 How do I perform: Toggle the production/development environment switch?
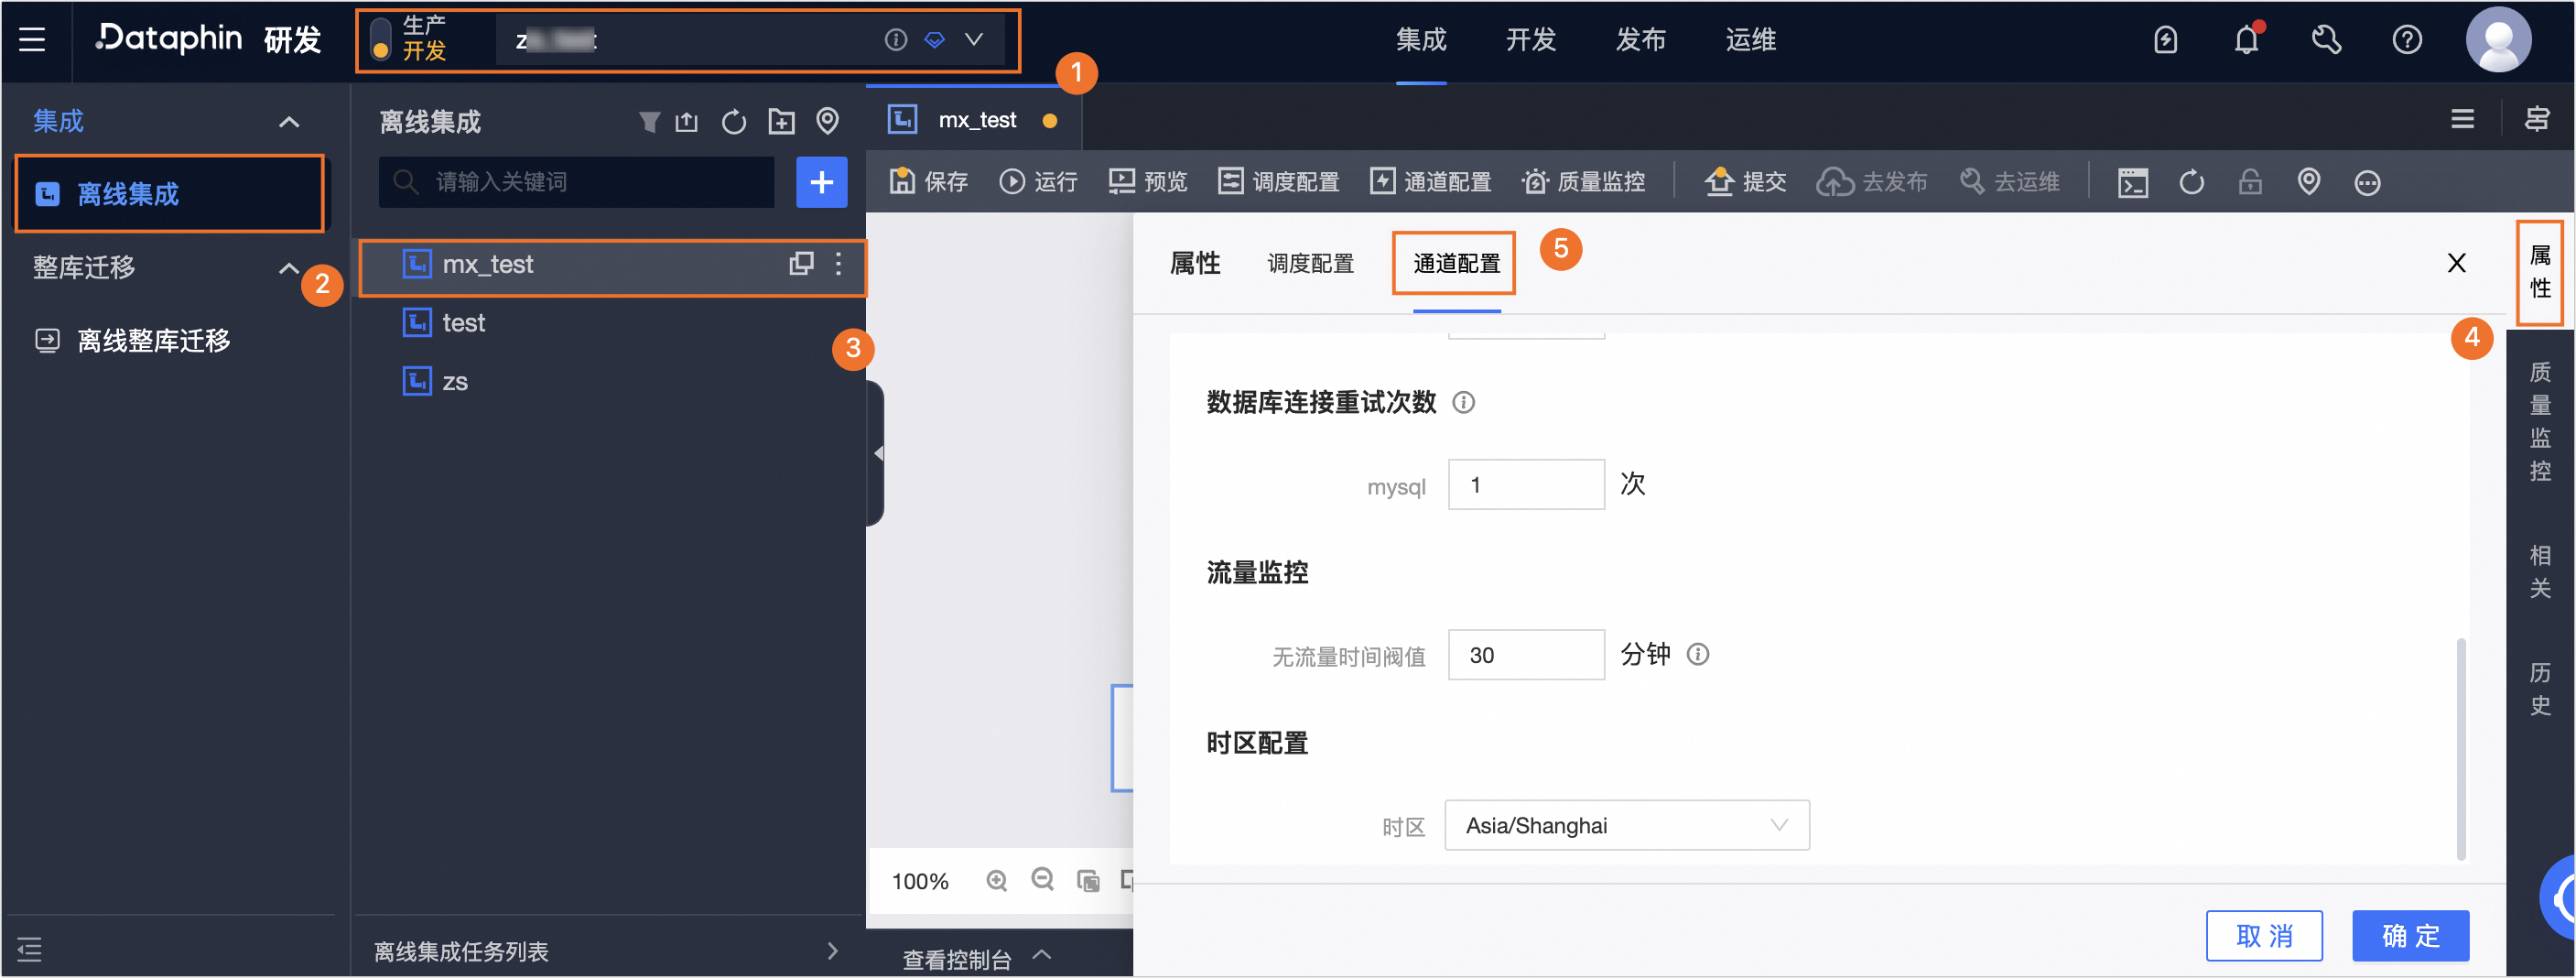pyautogui.click(x=381, y=39)
